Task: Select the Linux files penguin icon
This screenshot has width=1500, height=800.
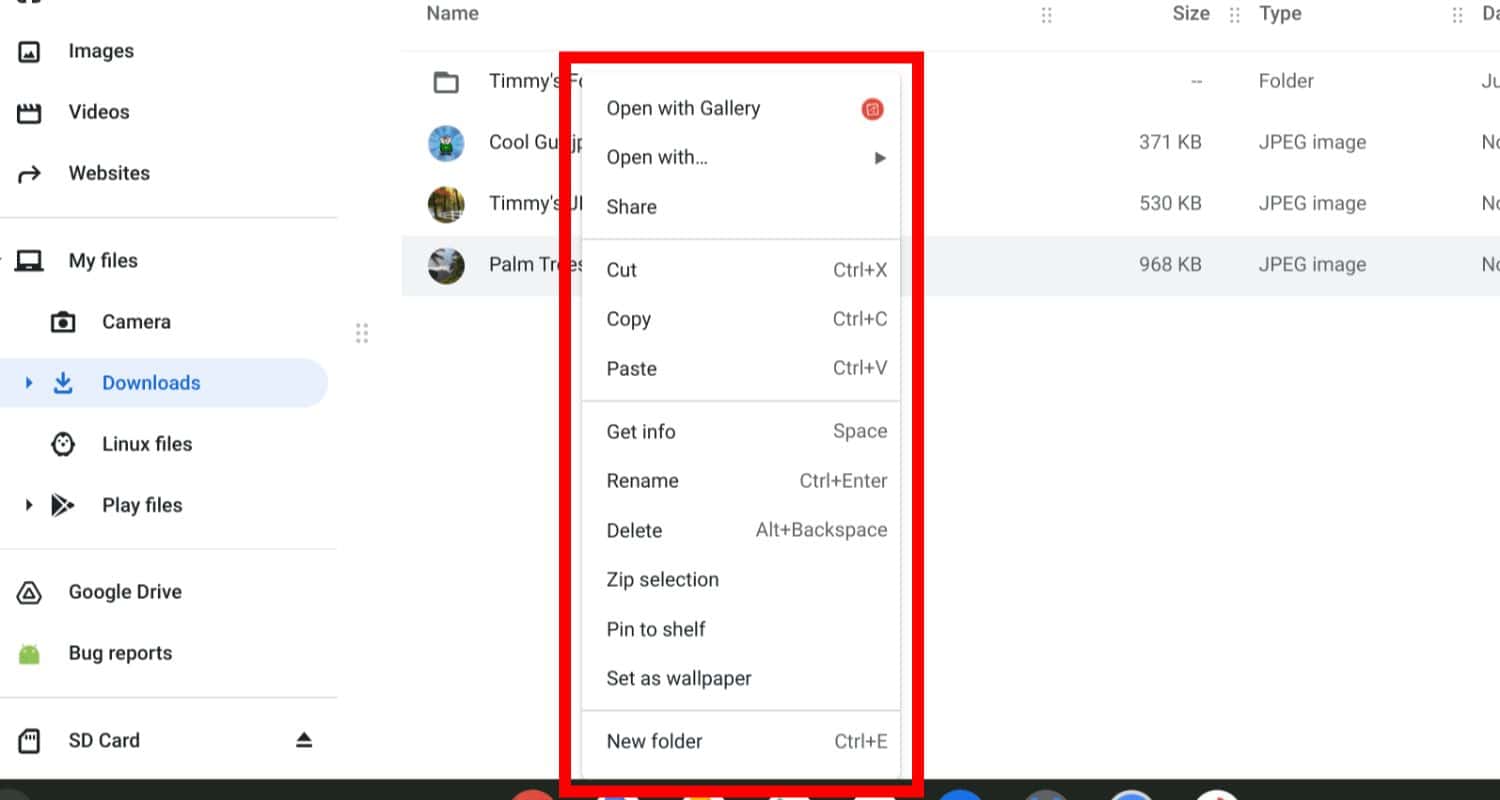Action: 63,444
